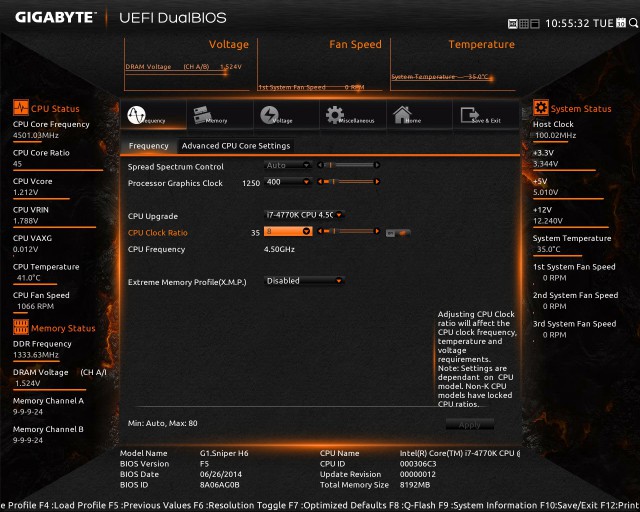This screenshot has height=512, width=640.
Task: Increase Spread Spectrum with right arrow
Action: coord(377,165)
